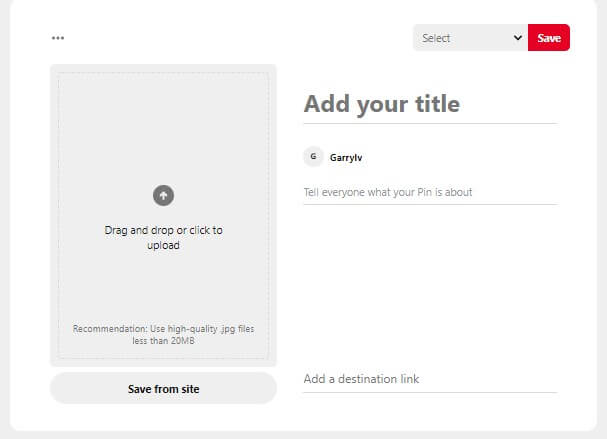Image resolution: width=607 pixels, height=439 pixels.
Task: Click the Drag and drop upload text
Action: 163,237
